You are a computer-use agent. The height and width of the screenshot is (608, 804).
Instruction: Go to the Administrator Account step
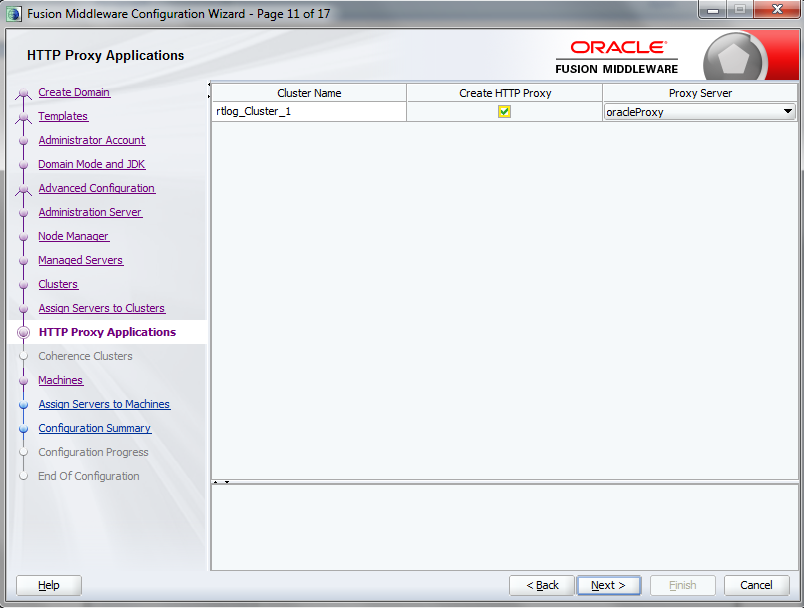(x=91, y=140)
